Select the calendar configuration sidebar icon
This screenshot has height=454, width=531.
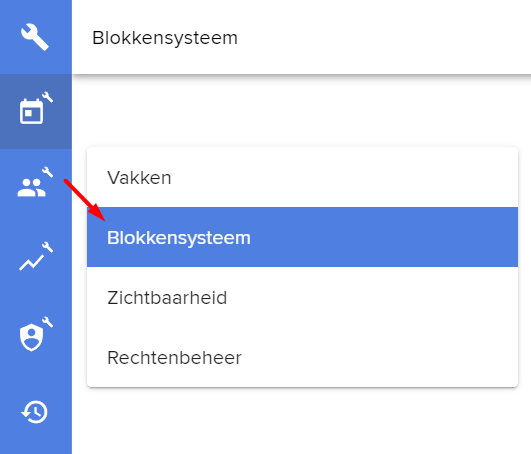[36, 111]
